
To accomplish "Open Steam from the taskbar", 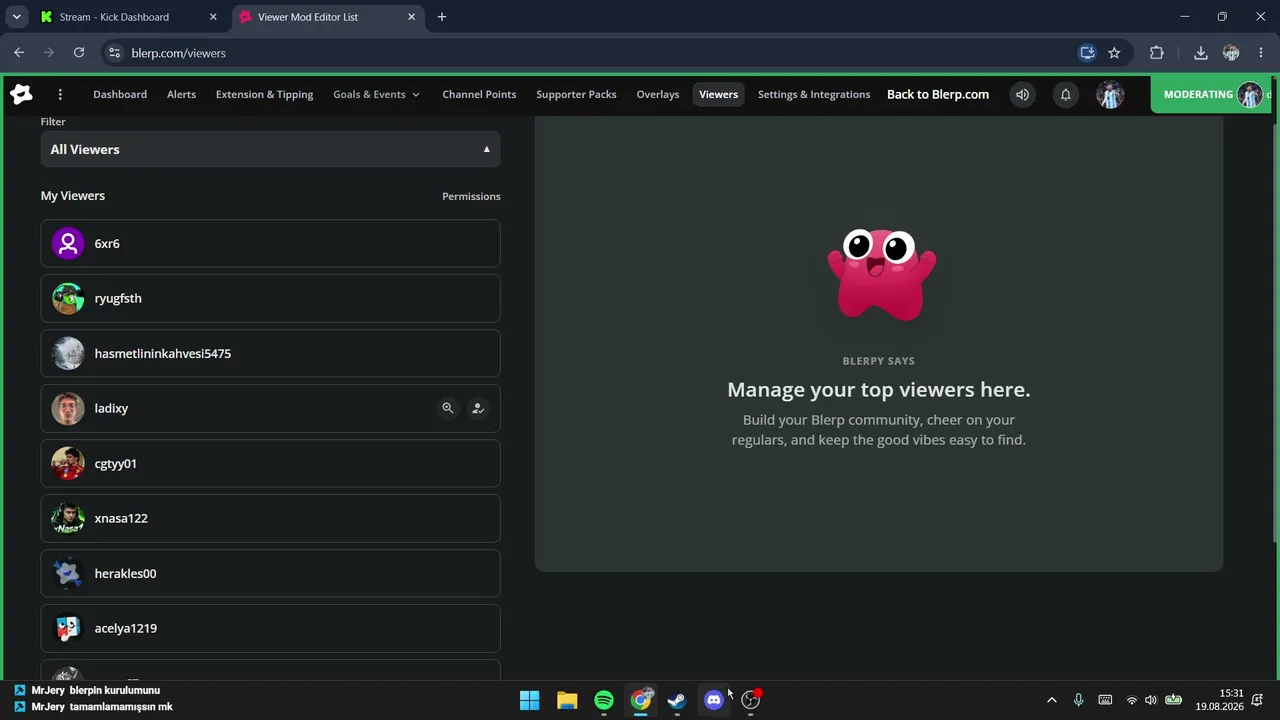I will (677, 700).
